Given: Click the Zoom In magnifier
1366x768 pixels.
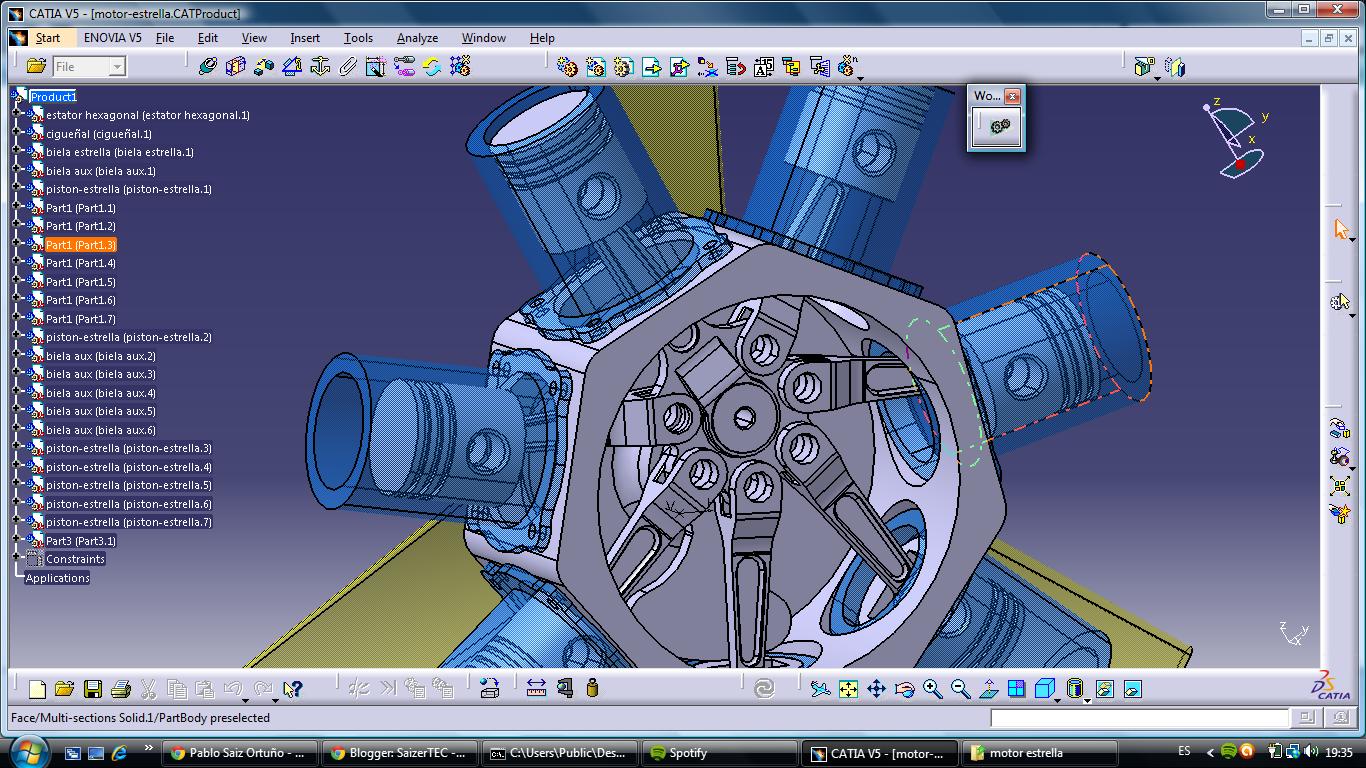Looking at the screenshot, I should click(x=932, y=688).
